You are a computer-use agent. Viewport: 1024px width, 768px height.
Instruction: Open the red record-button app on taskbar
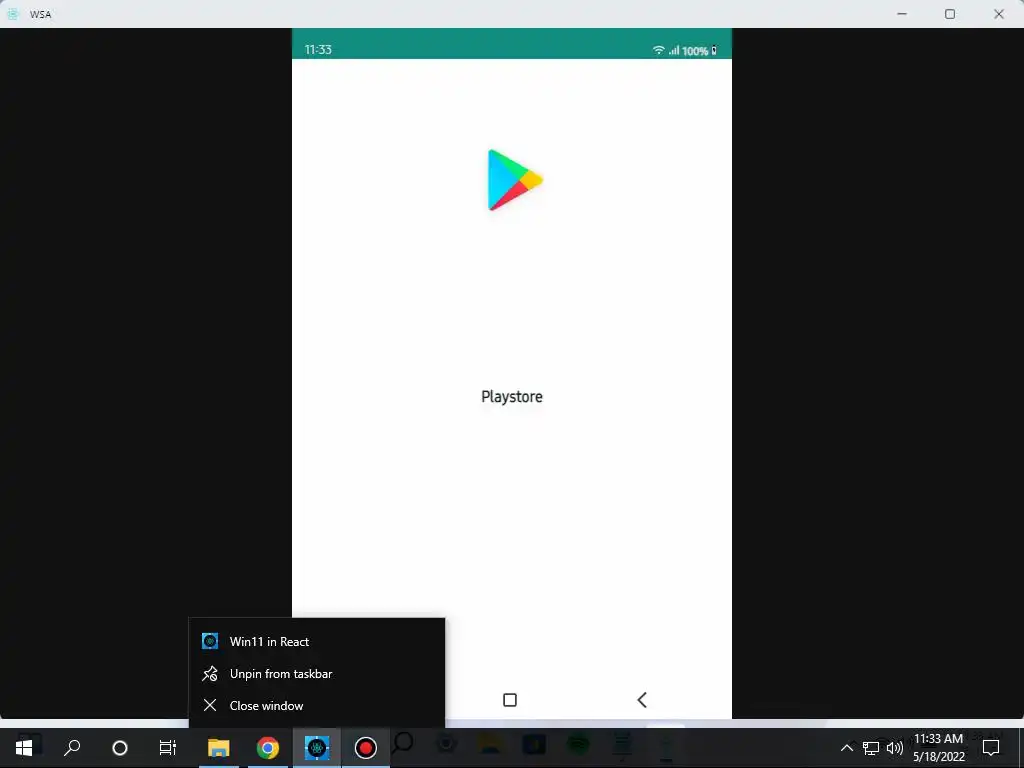[x=366, y=748]
